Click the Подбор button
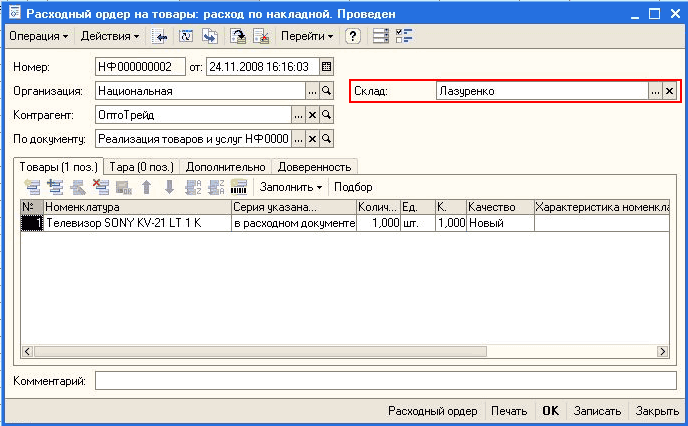Viewport: 688px width, 426px height. click(353, 187)
